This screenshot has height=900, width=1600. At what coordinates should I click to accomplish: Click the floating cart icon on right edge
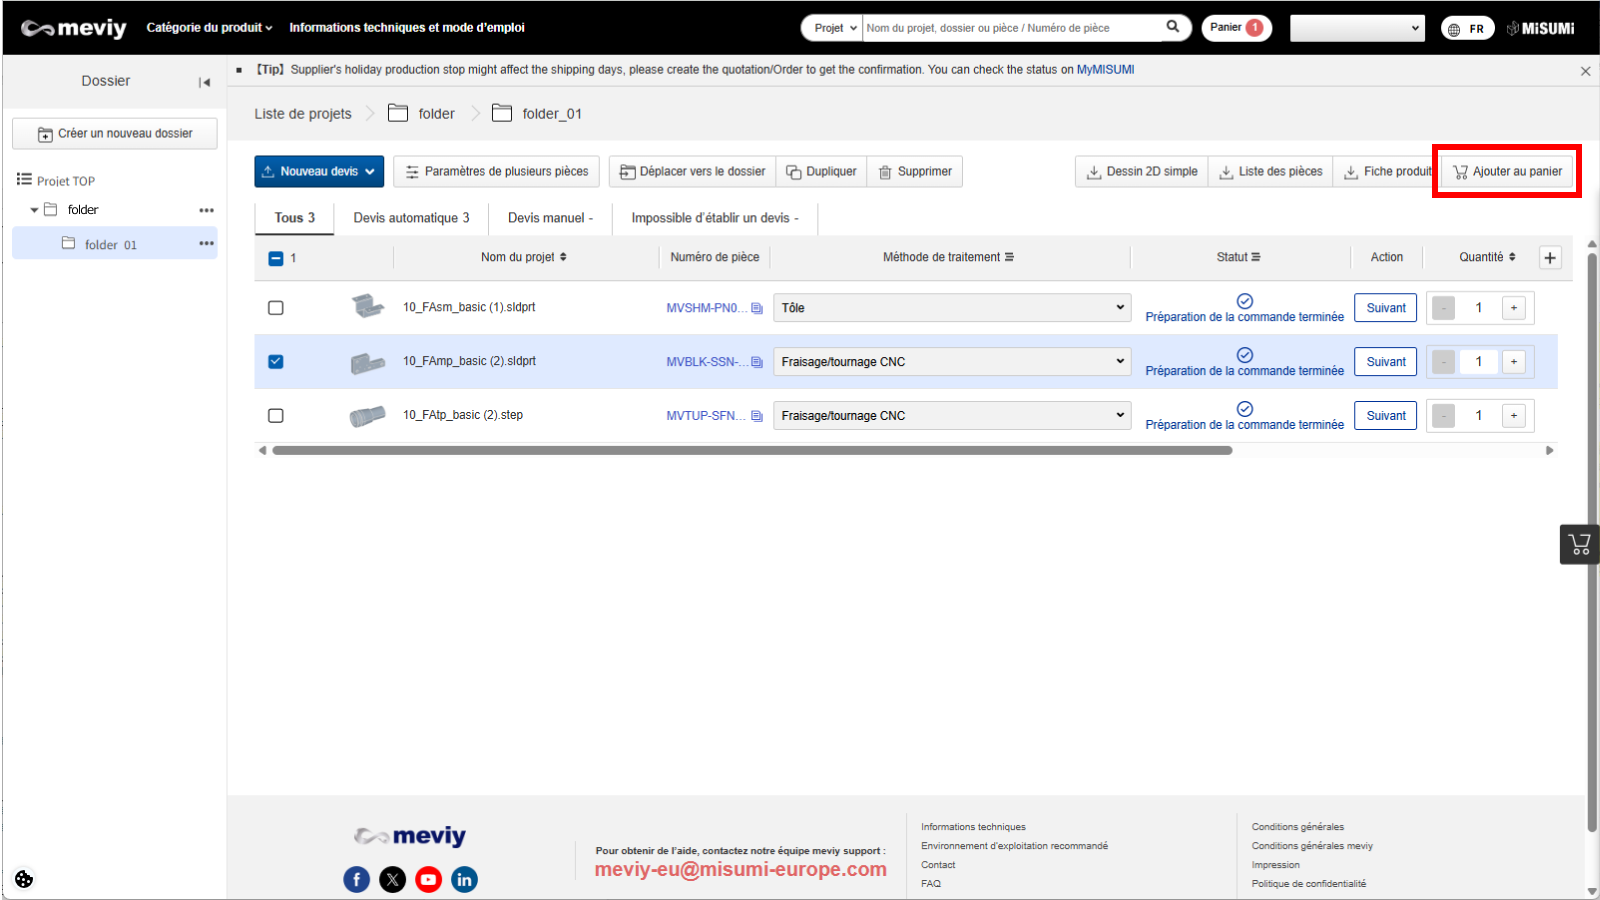tap(1579, 544)
